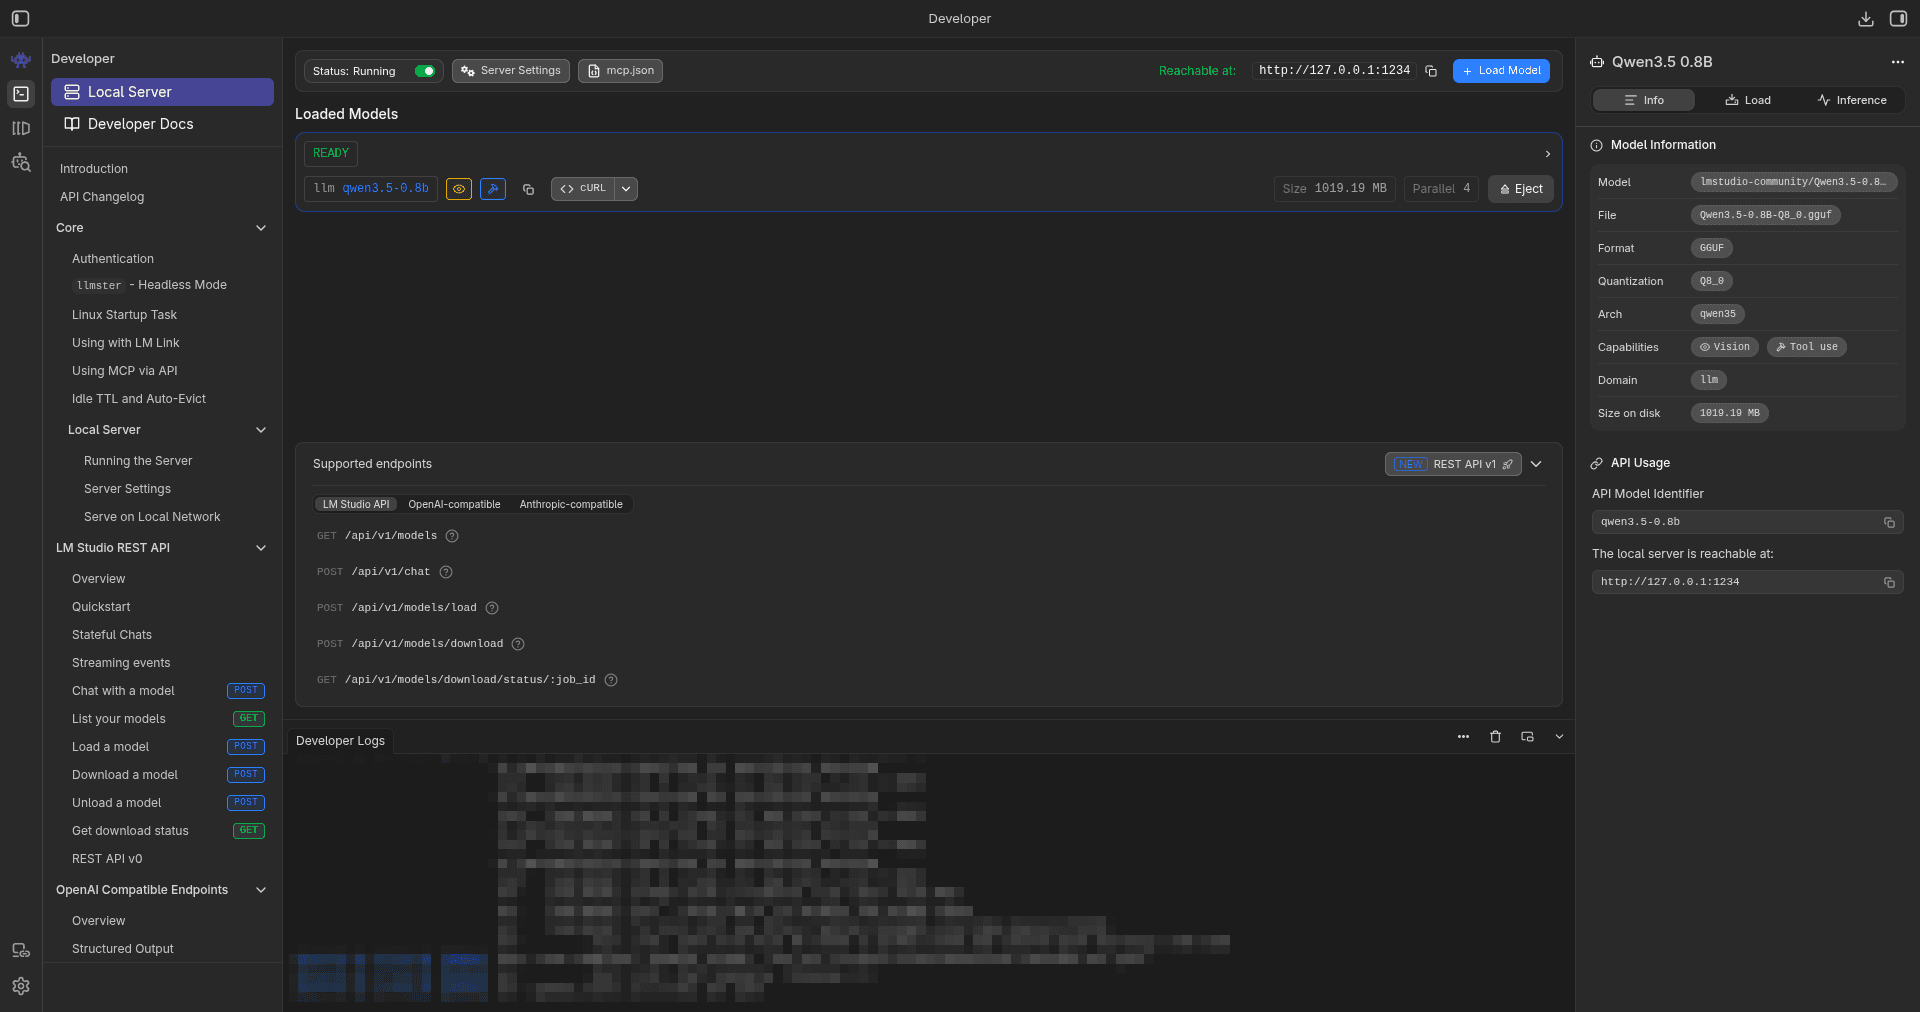Click the API Model Identifier field

point(1747,522)
